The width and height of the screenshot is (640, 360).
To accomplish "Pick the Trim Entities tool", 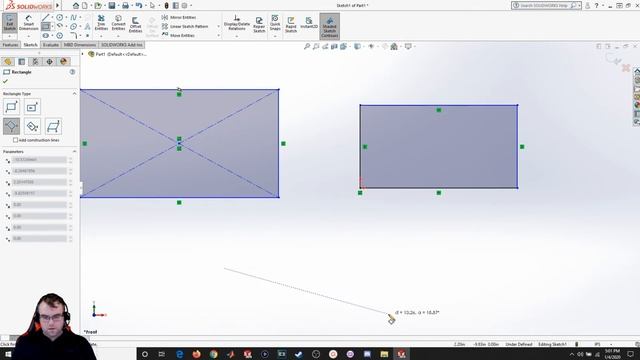I will point(101,23).
